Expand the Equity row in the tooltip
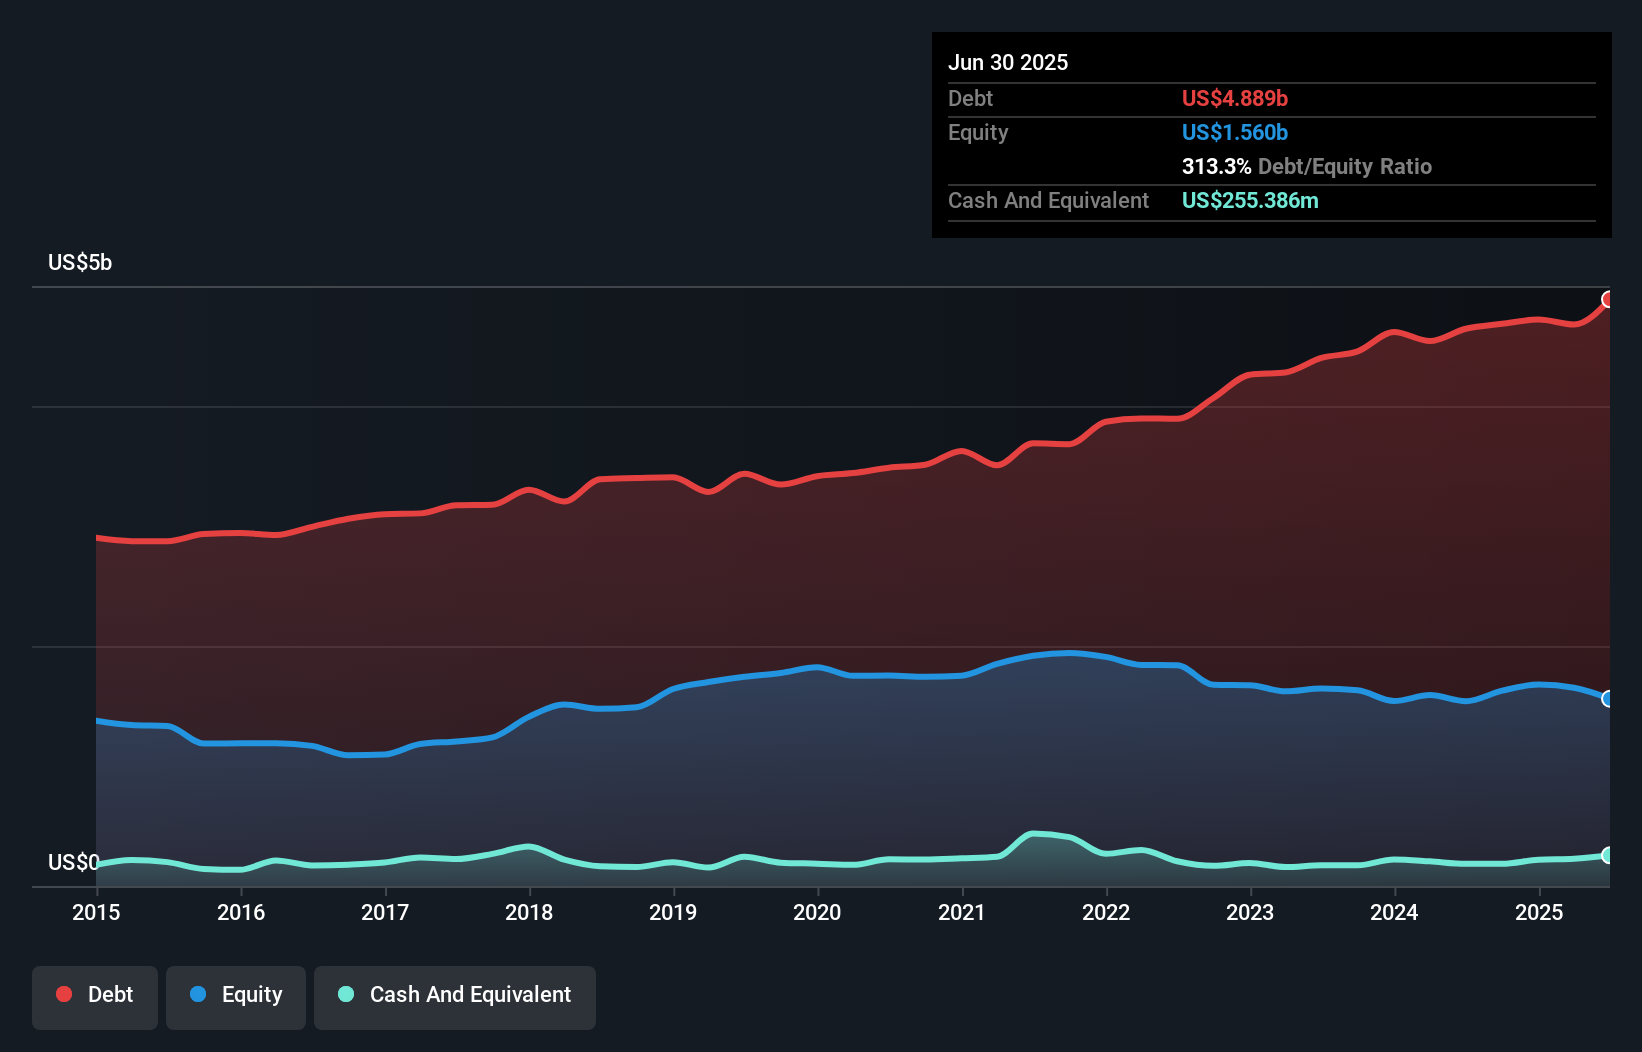Viewport: 1642px width, 1052px height. point(977,132)
